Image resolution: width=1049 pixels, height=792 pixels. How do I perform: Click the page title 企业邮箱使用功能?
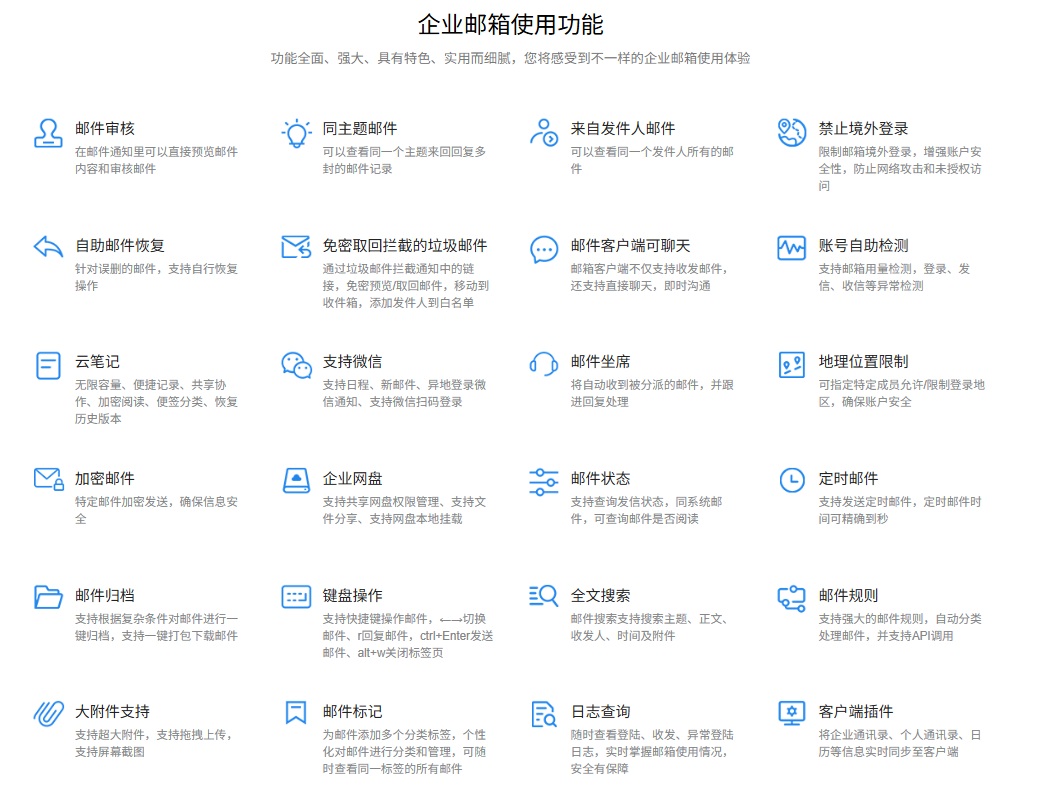(x=511, y=25)
